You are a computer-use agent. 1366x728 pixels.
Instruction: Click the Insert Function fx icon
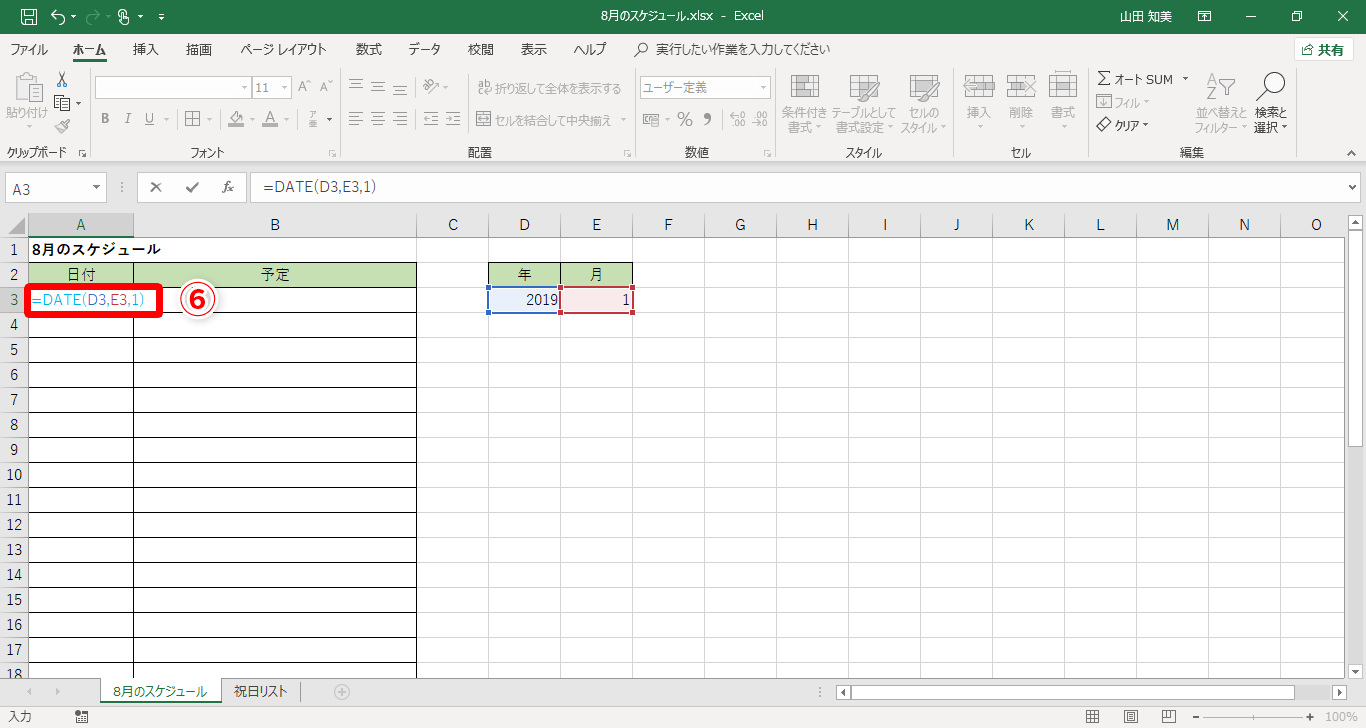[228, 187]
